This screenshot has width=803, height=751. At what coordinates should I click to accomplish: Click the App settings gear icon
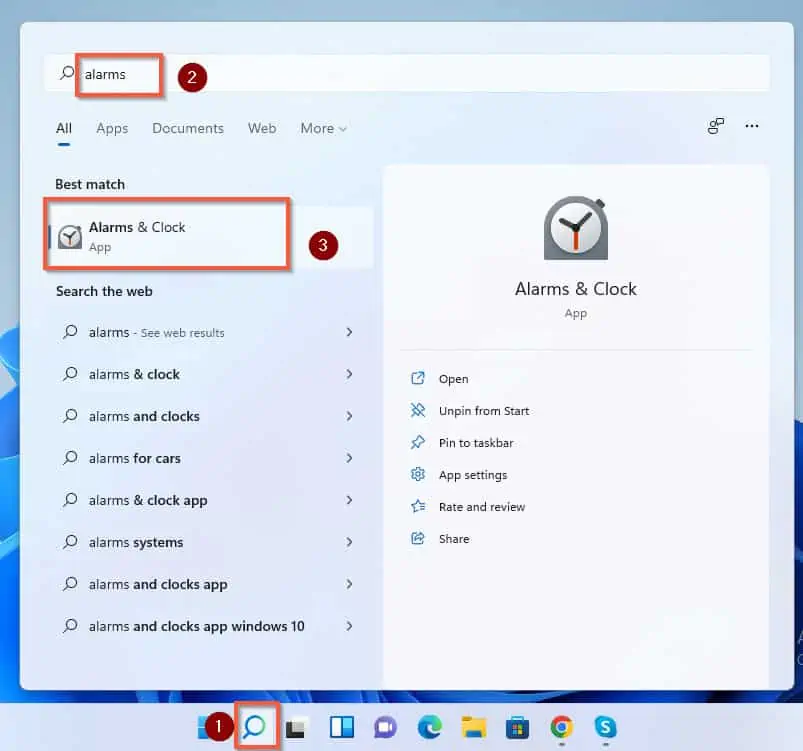pyautogui.click(x=418, y=474)
